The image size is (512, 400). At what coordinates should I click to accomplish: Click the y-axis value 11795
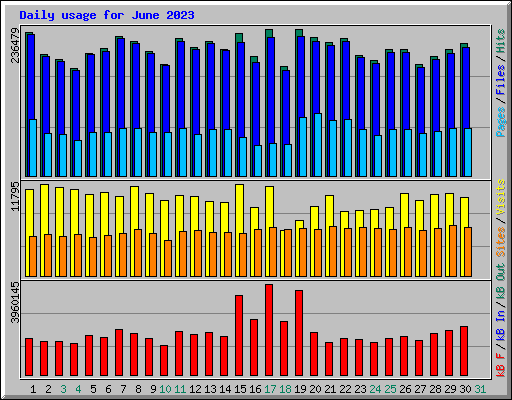(x=15, y=196)
